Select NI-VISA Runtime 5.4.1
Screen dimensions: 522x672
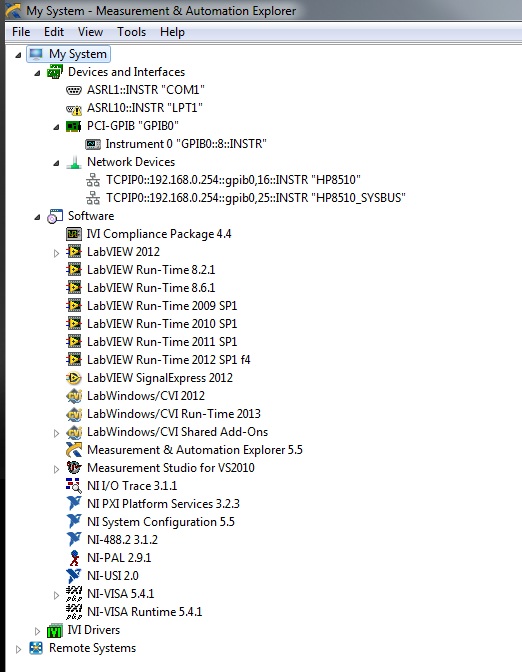point(144,612)
